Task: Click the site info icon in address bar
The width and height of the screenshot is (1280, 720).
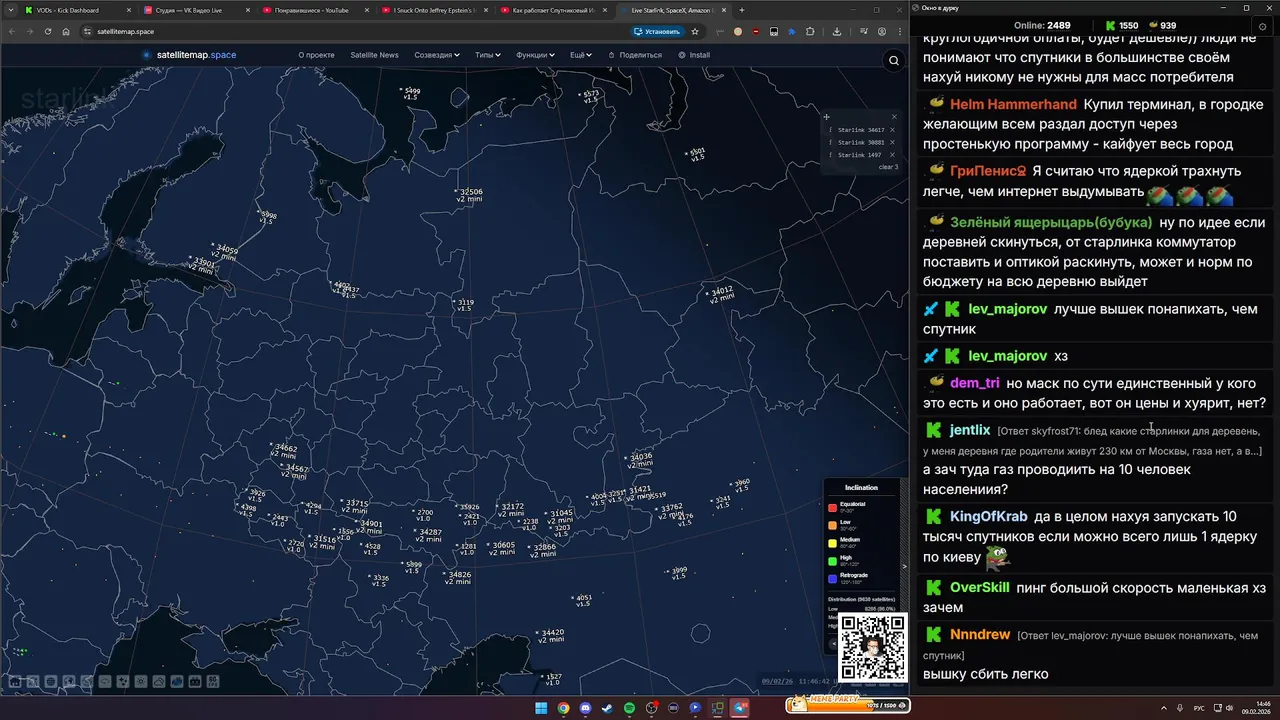Action: point(87,31)
